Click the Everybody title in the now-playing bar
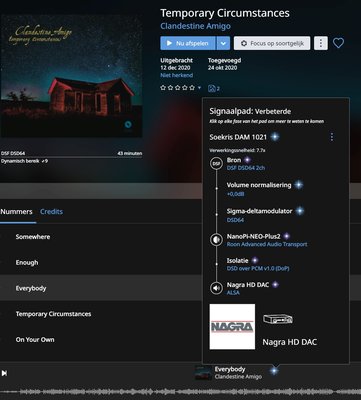This screenshot has height=400, width=361. point(230,369)
